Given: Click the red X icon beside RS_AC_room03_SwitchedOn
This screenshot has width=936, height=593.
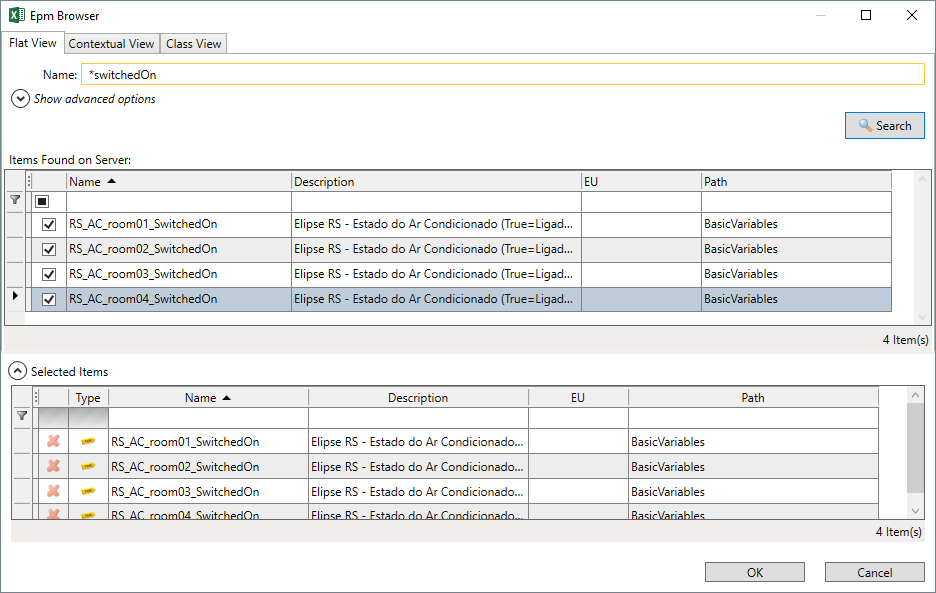Looking at the screenshot, I should pos(53,491).
